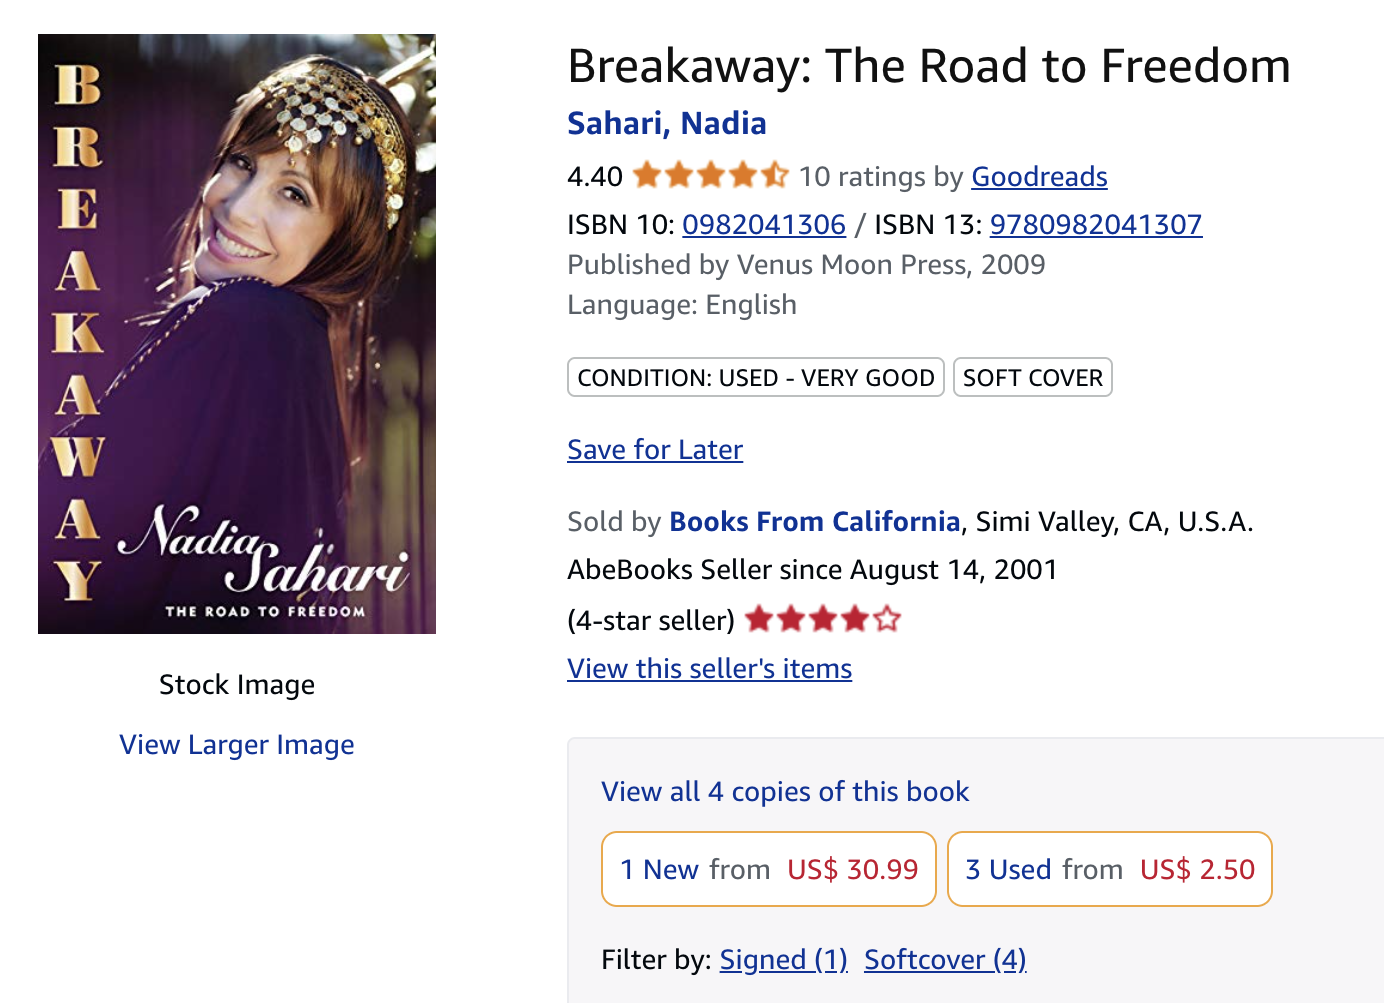Screen dimensions: 1384x1003
Task: Choose 1 New from US$ 30.99
Action: (769, 869)
